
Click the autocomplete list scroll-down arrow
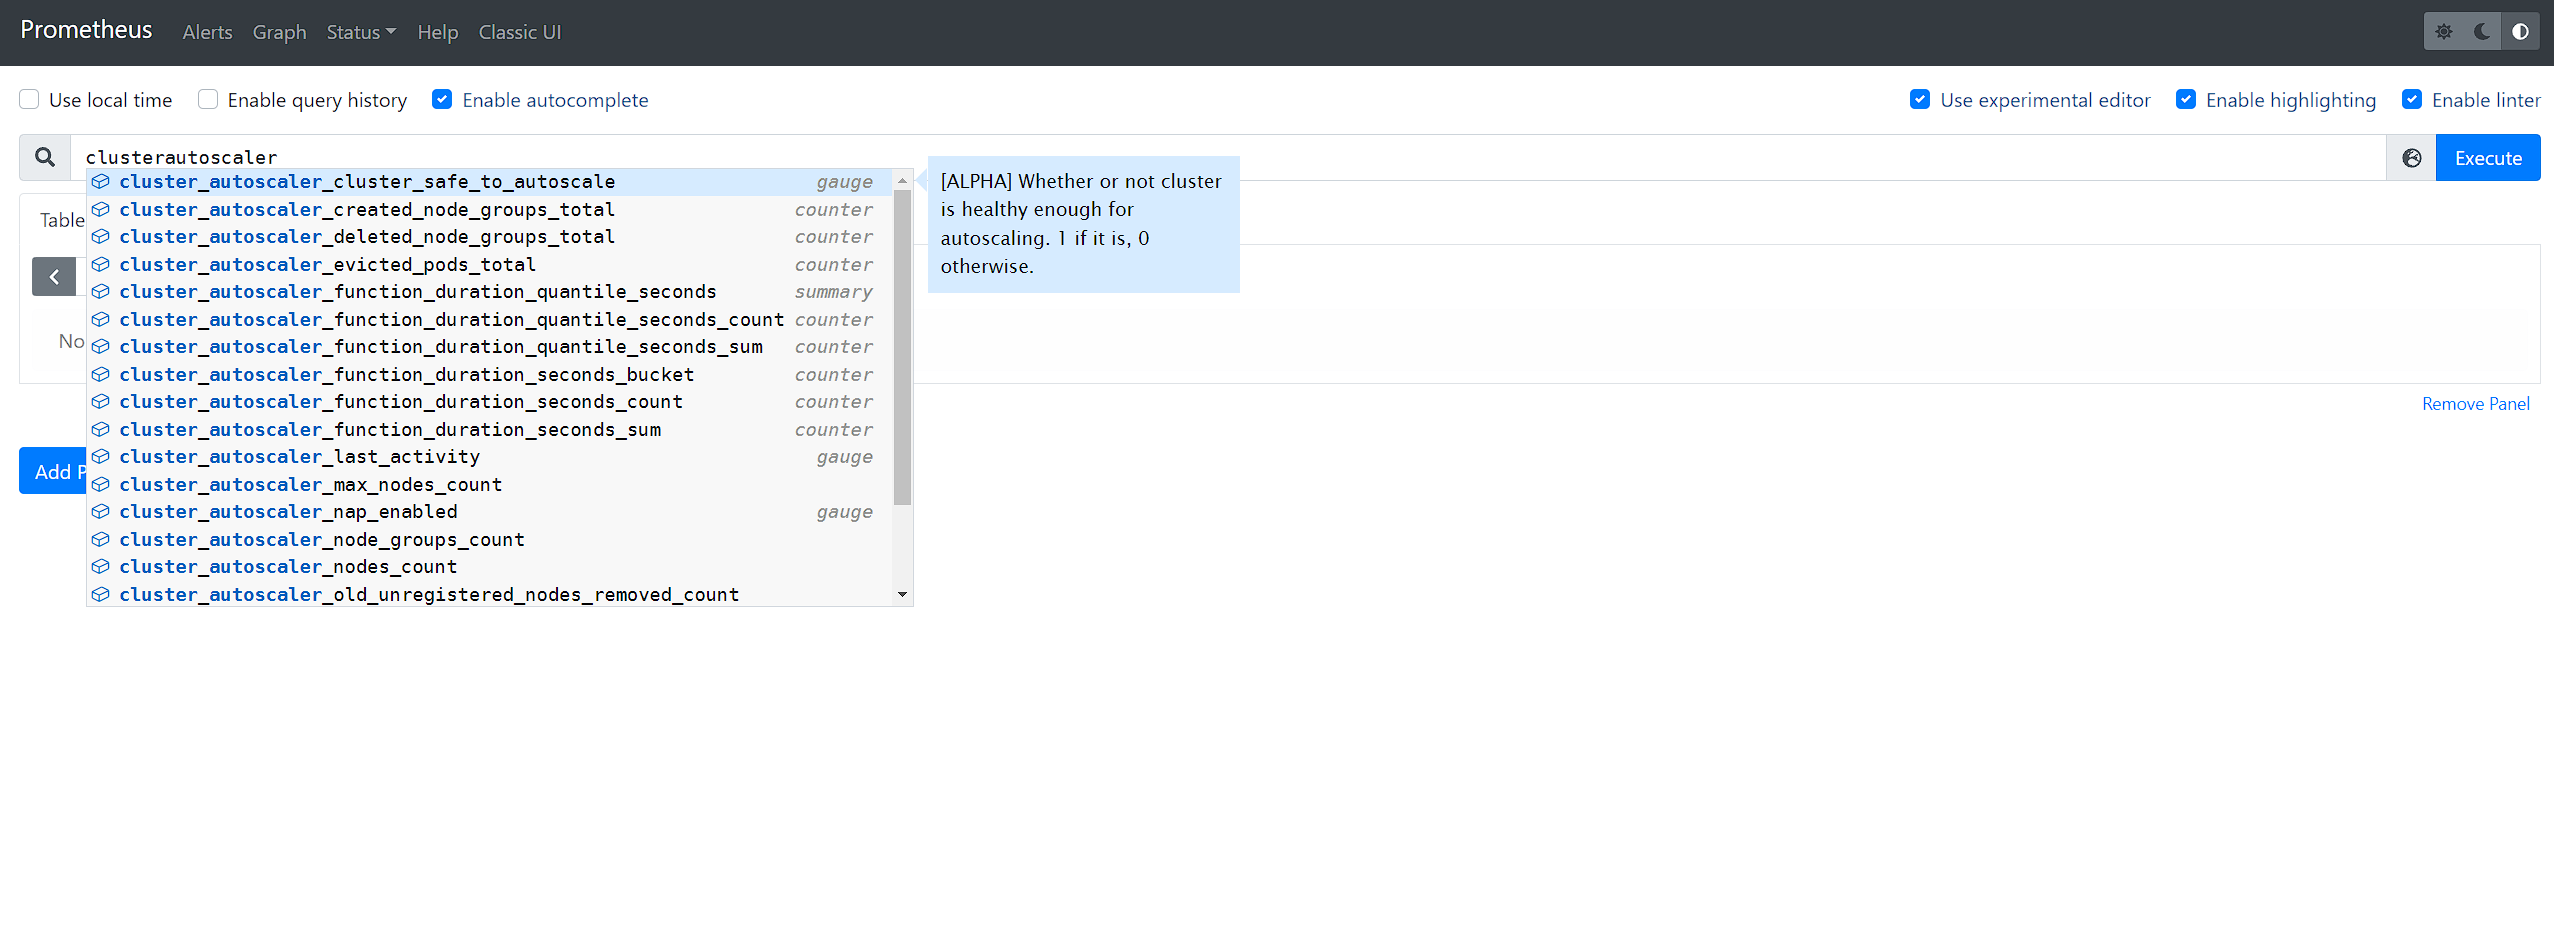[902, 594]
